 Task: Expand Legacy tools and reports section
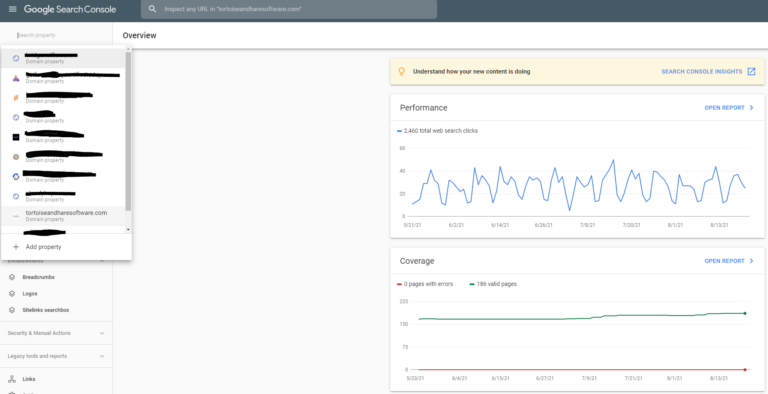[x=56, y=356]
